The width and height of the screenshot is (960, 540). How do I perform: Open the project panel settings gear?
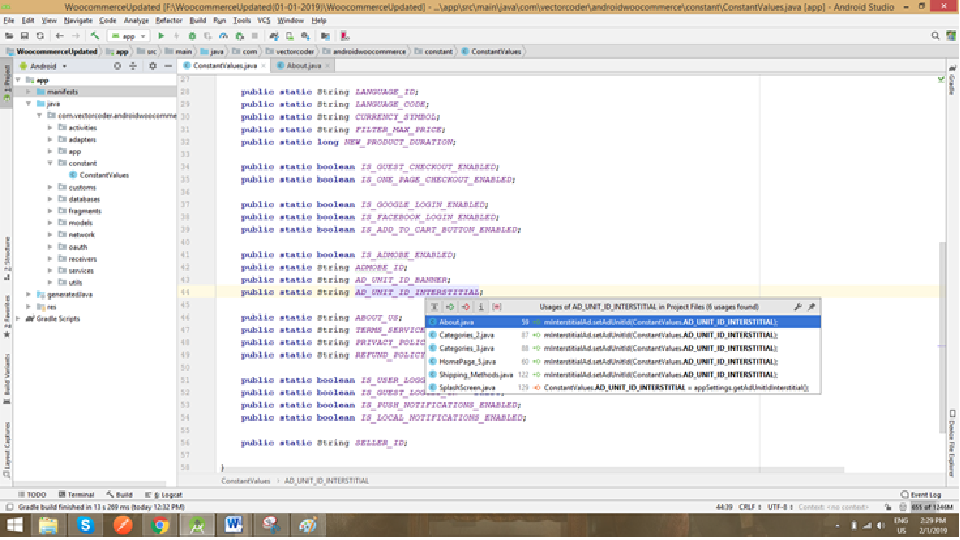click(x=152, y=66)
